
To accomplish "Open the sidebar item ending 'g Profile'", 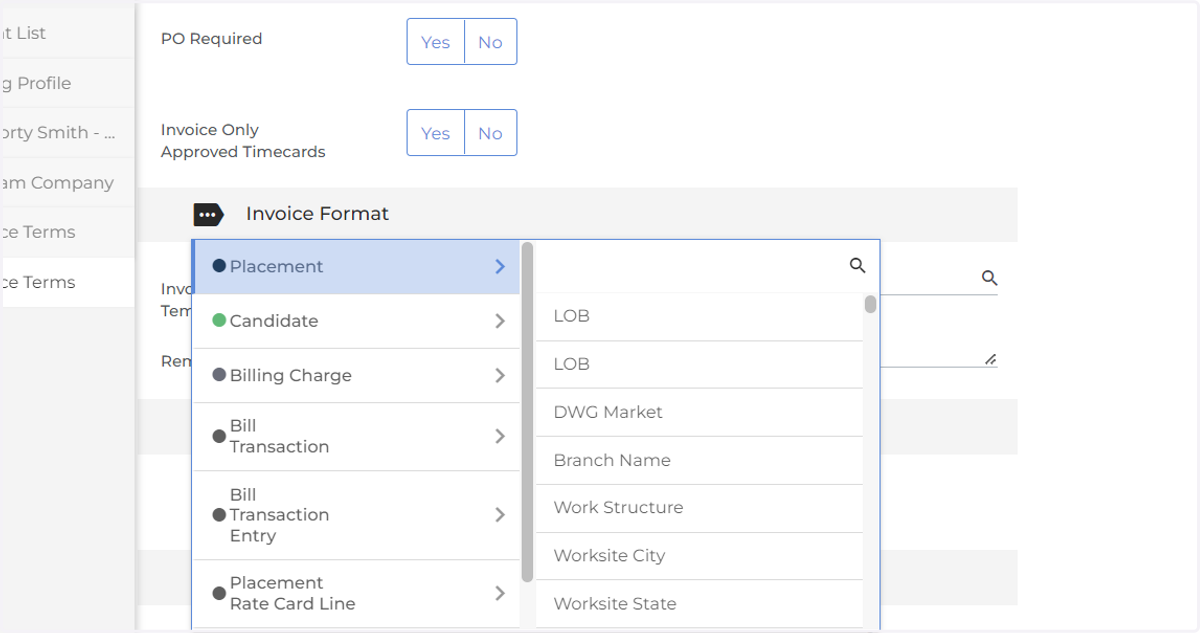I will click(67, 83).
